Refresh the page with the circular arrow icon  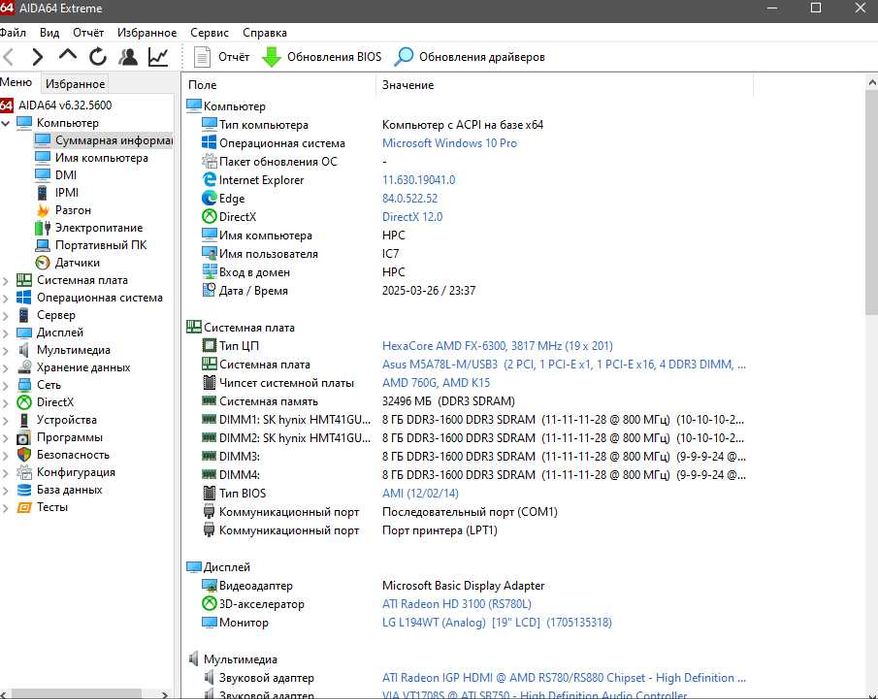tap(98, 57)
